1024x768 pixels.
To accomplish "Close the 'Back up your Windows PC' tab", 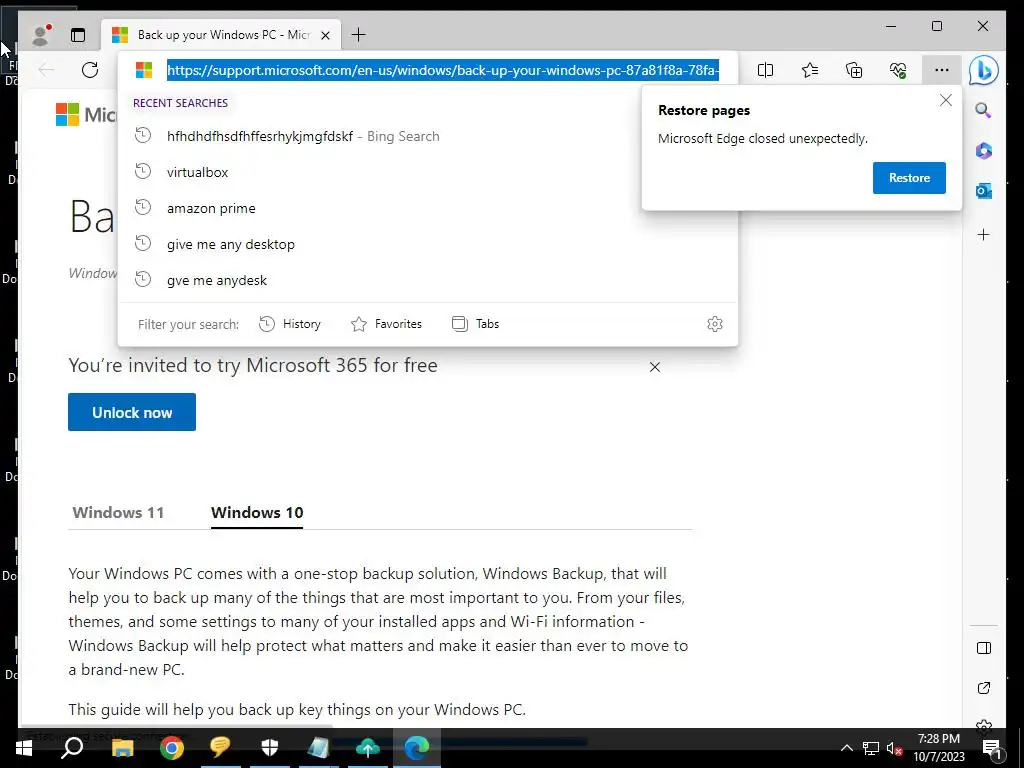I will point(325,35).
